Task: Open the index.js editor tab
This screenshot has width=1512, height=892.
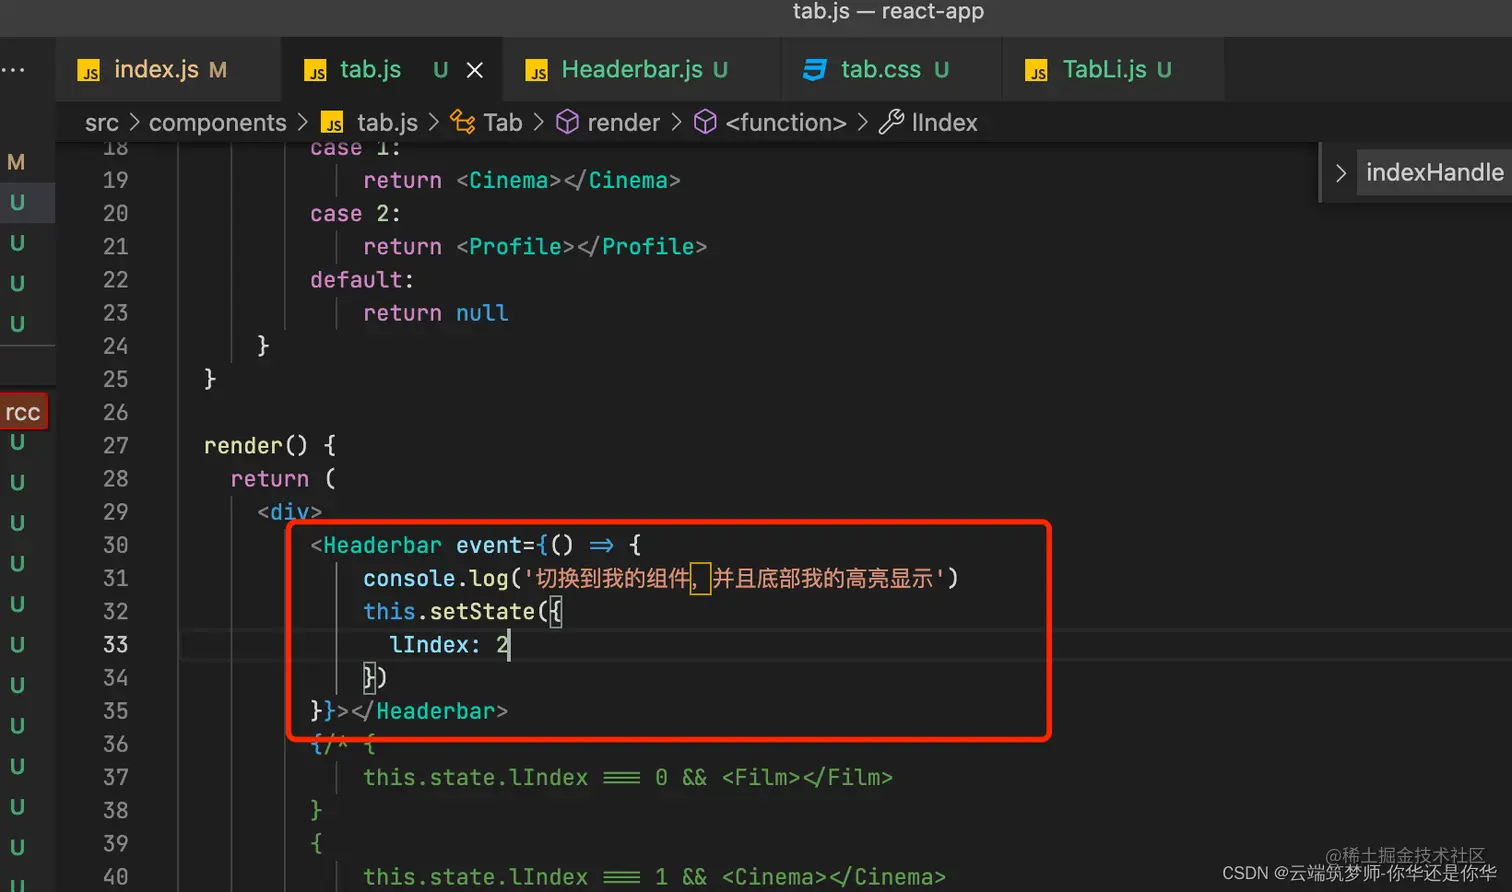Action: coord(168,70)
